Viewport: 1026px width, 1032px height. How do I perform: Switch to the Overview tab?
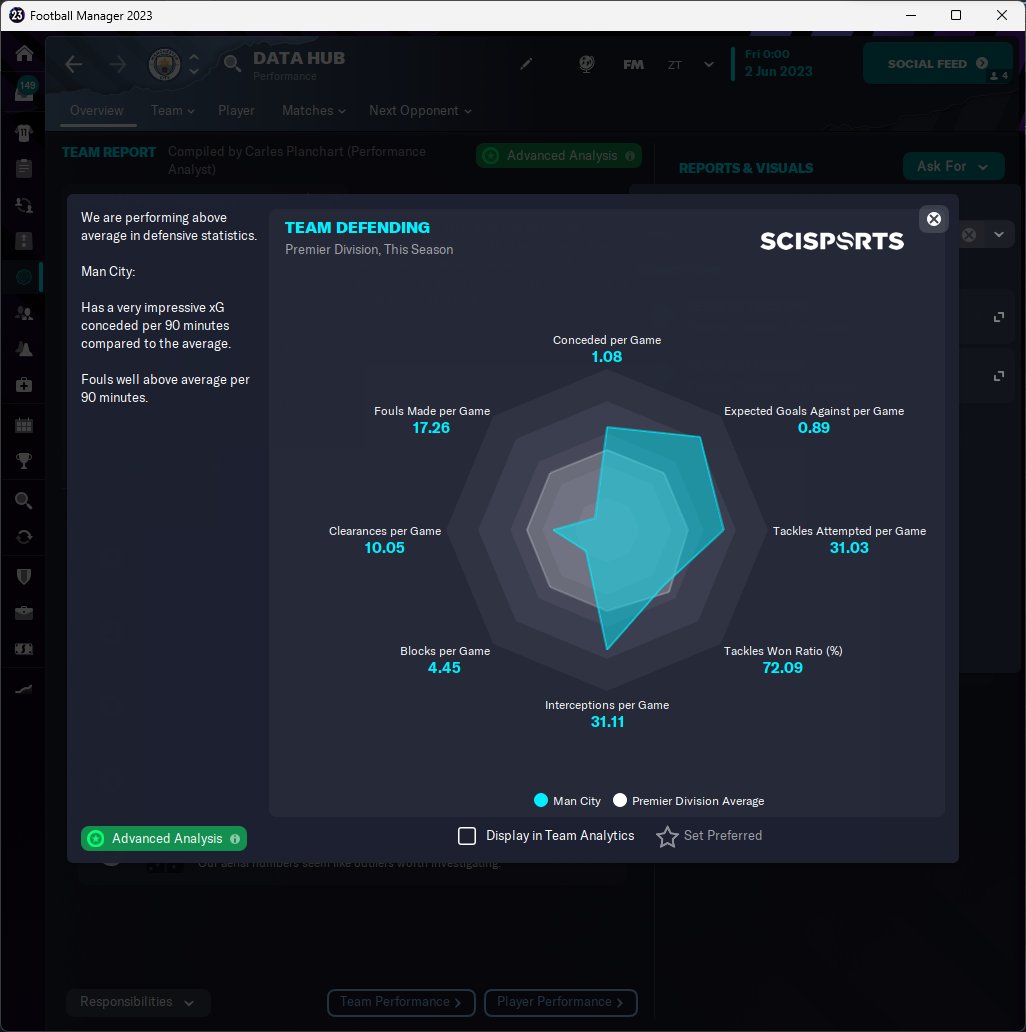(x=97, y=111)
